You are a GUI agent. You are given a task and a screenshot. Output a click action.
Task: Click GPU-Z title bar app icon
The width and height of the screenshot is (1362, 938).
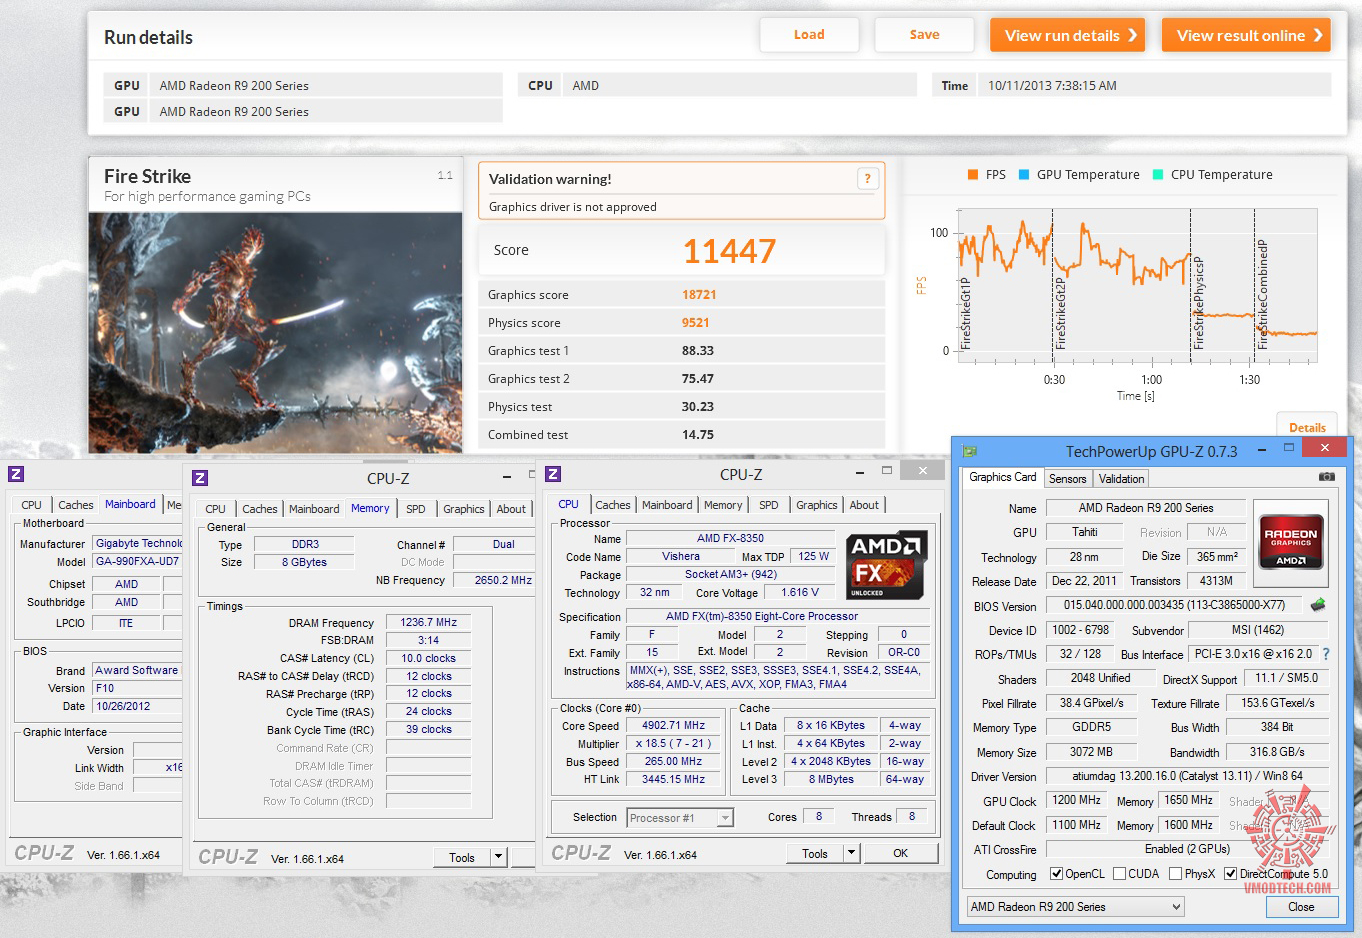pyautogui.click(x=969, y=451)
